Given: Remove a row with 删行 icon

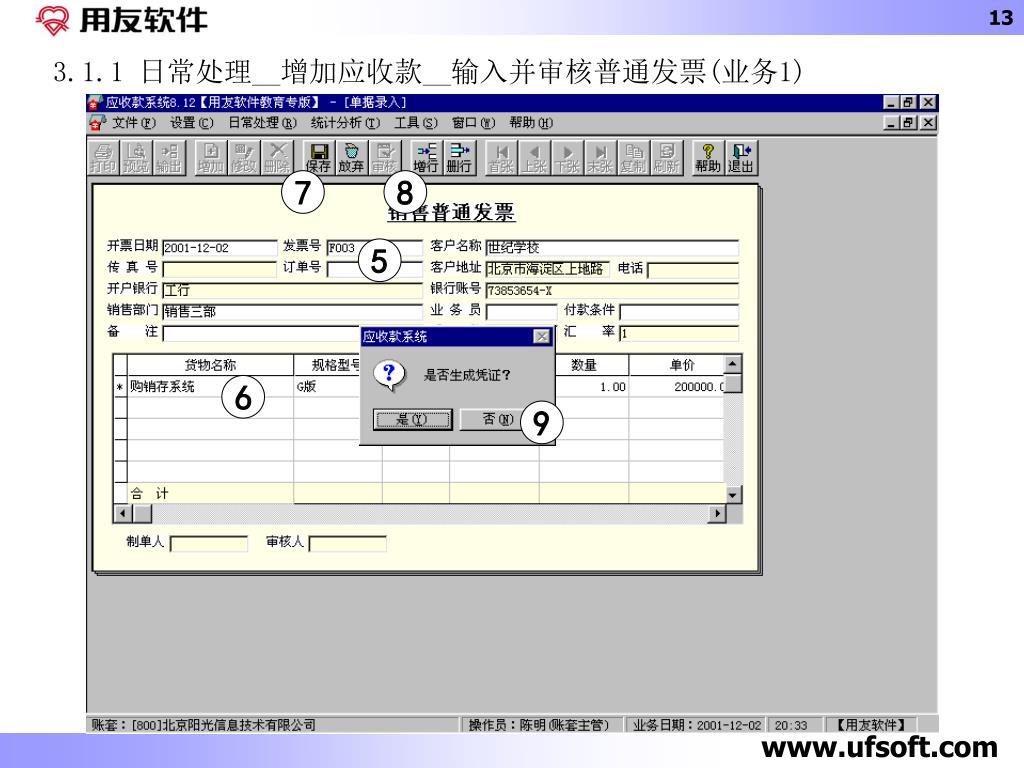Looking at the screenshot, I should (459, 158).
